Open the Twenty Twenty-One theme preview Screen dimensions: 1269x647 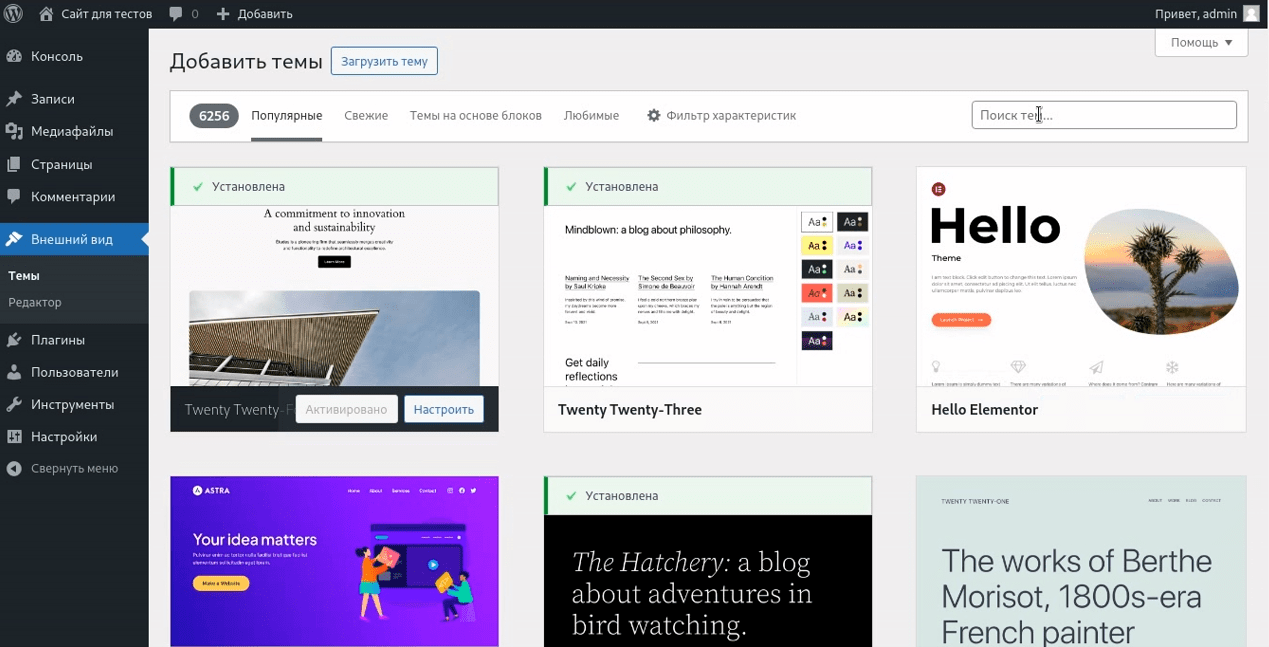tap(1081, 561)
